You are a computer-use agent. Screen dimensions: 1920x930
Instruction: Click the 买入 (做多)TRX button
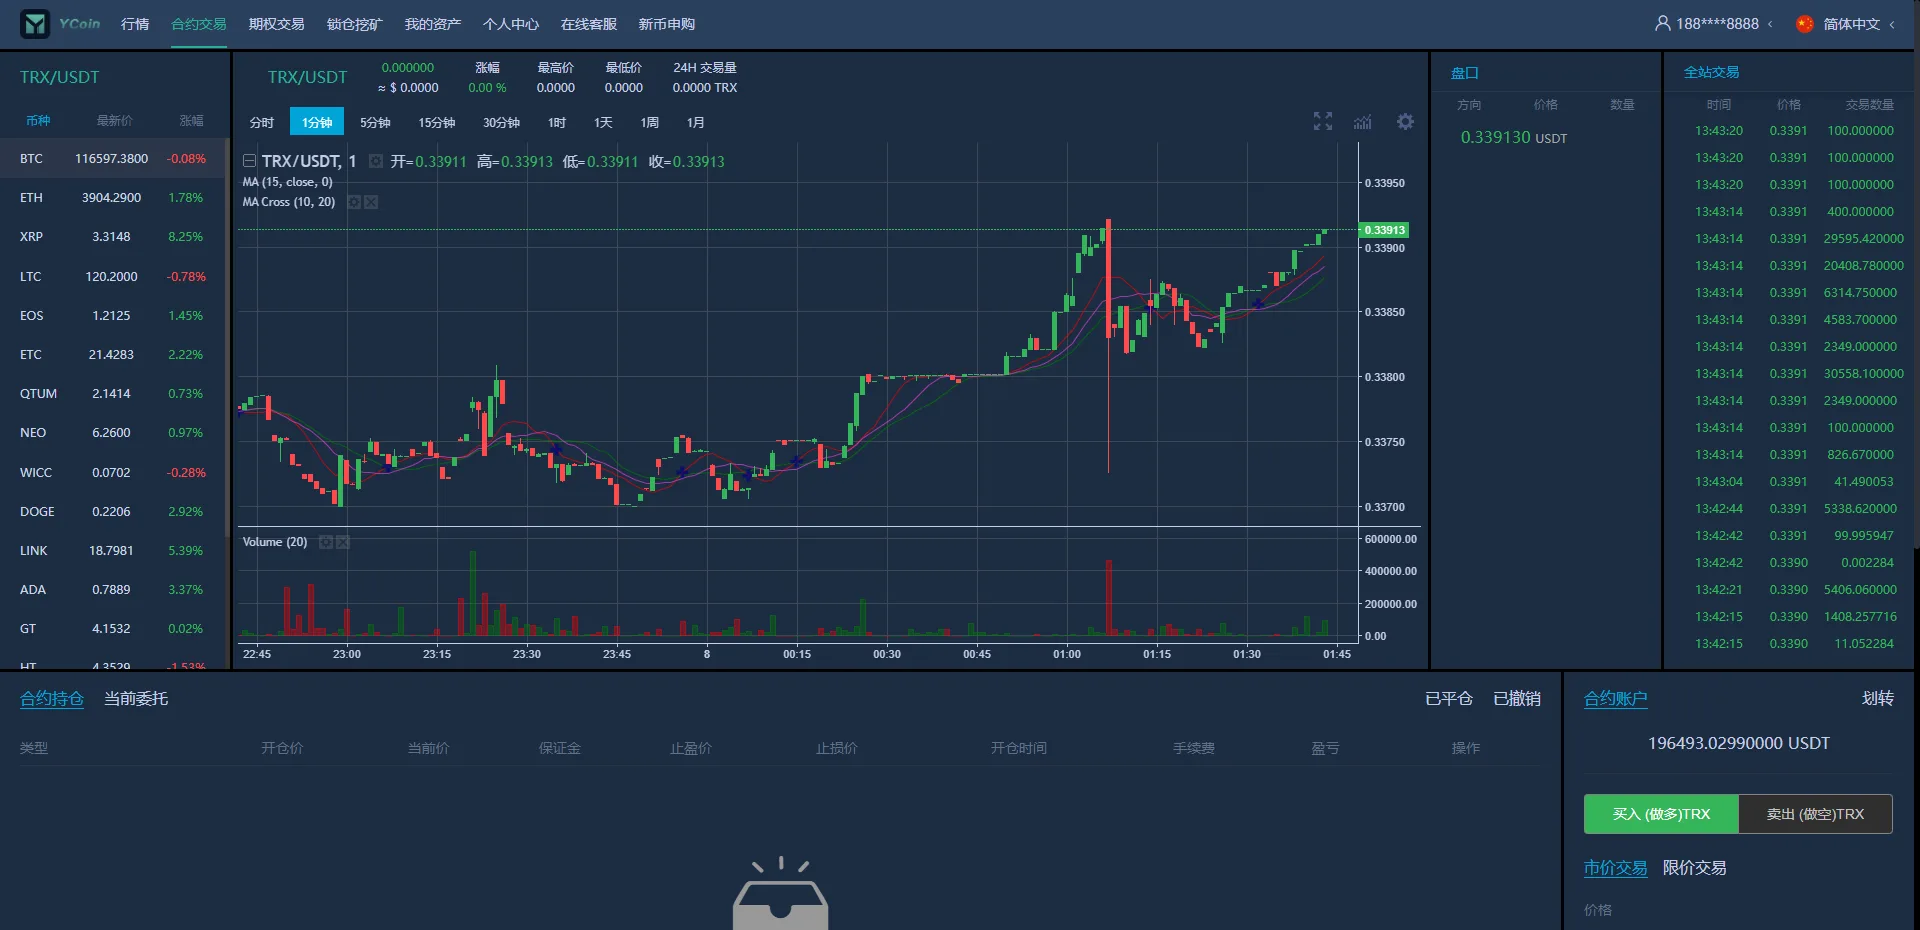pyautogui.click(x=1661, y=814)
